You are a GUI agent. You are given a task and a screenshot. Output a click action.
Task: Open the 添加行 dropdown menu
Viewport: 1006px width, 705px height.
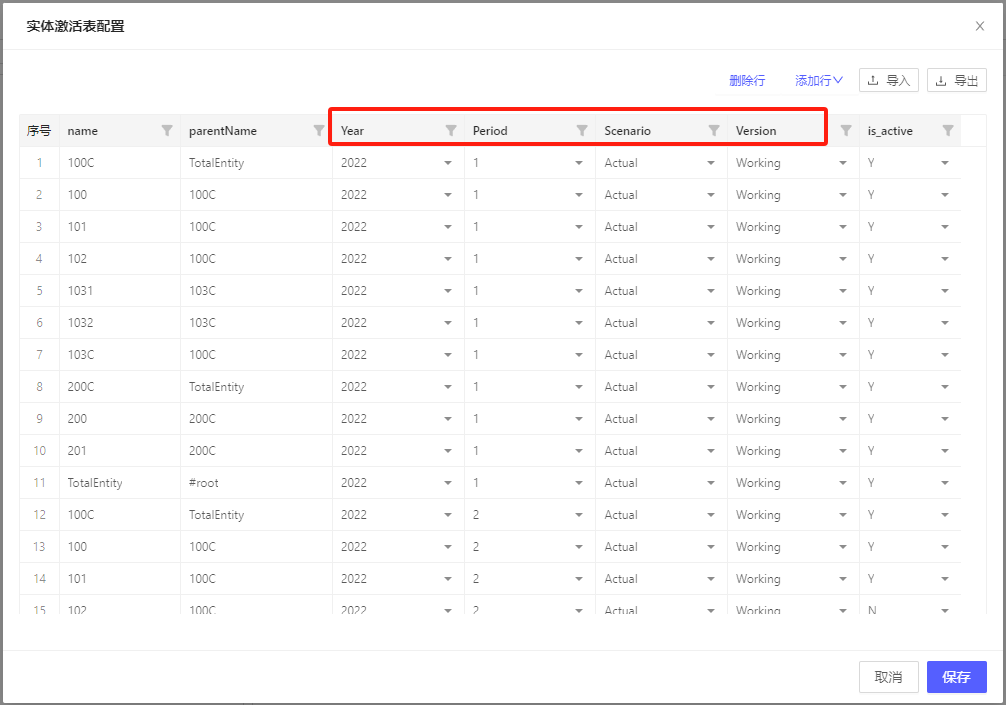pos(819,80)
